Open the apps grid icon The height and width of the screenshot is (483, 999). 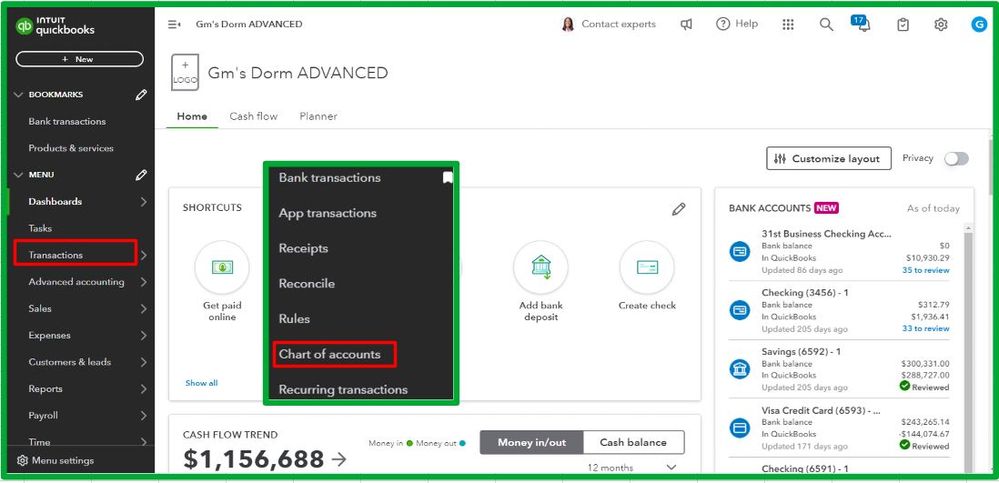tap(788, 24)
